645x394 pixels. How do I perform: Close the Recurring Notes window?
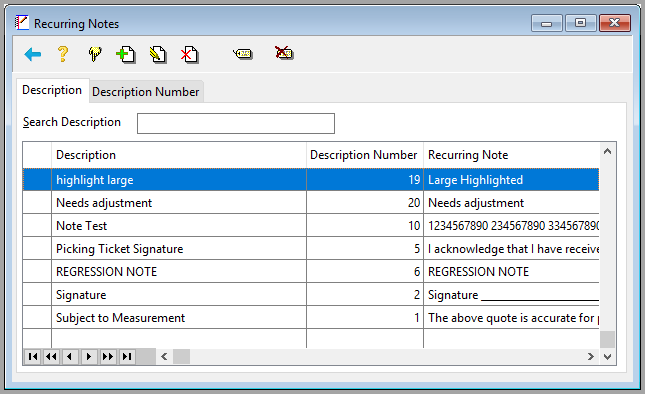[615, 23]
